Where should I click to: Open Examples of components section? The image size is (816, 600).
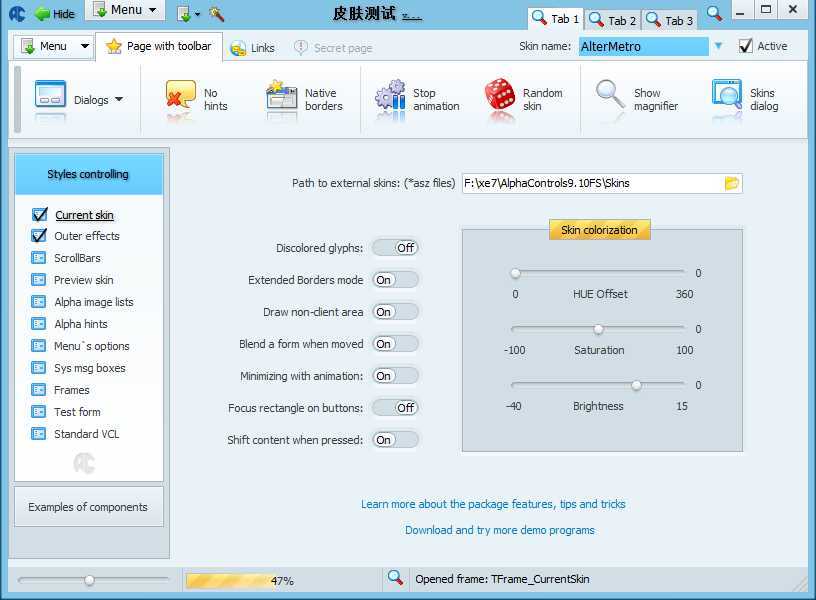pyautogui.click(x=88, y=507)
